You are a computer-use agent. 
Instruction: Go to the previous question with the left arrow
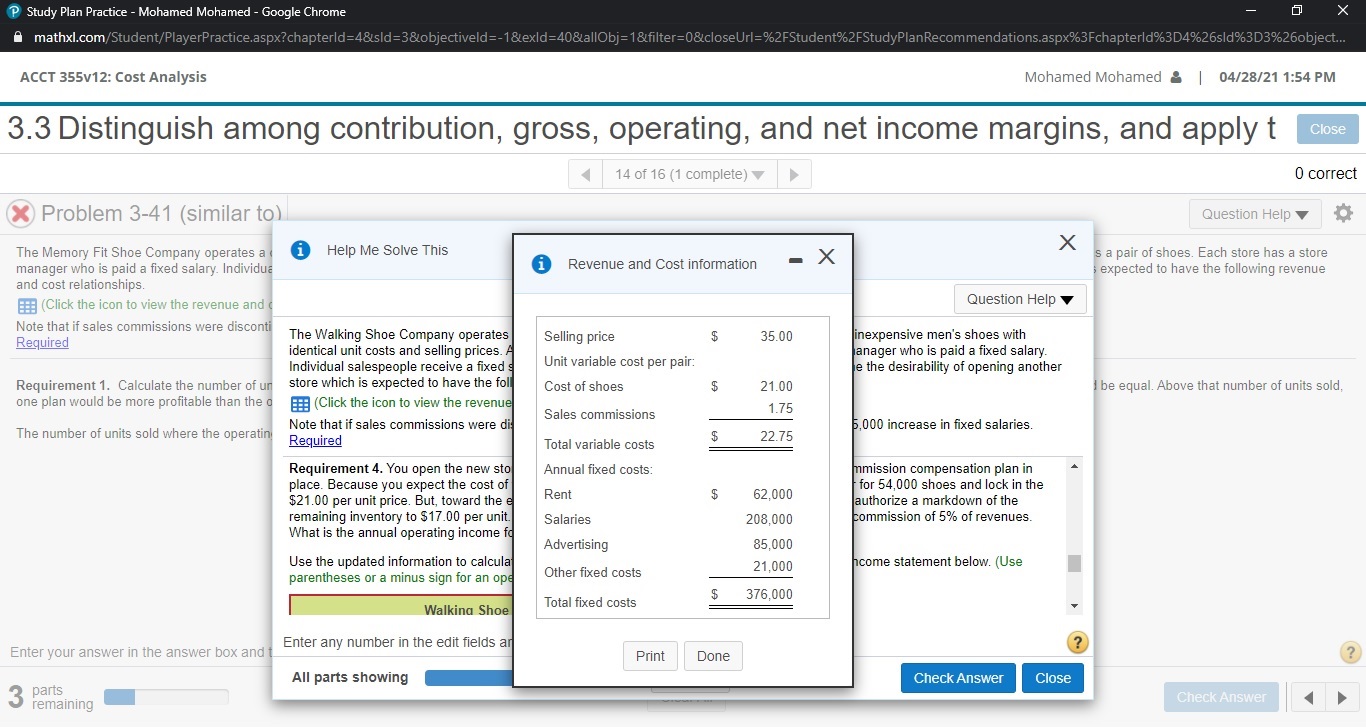pos(586,174)
